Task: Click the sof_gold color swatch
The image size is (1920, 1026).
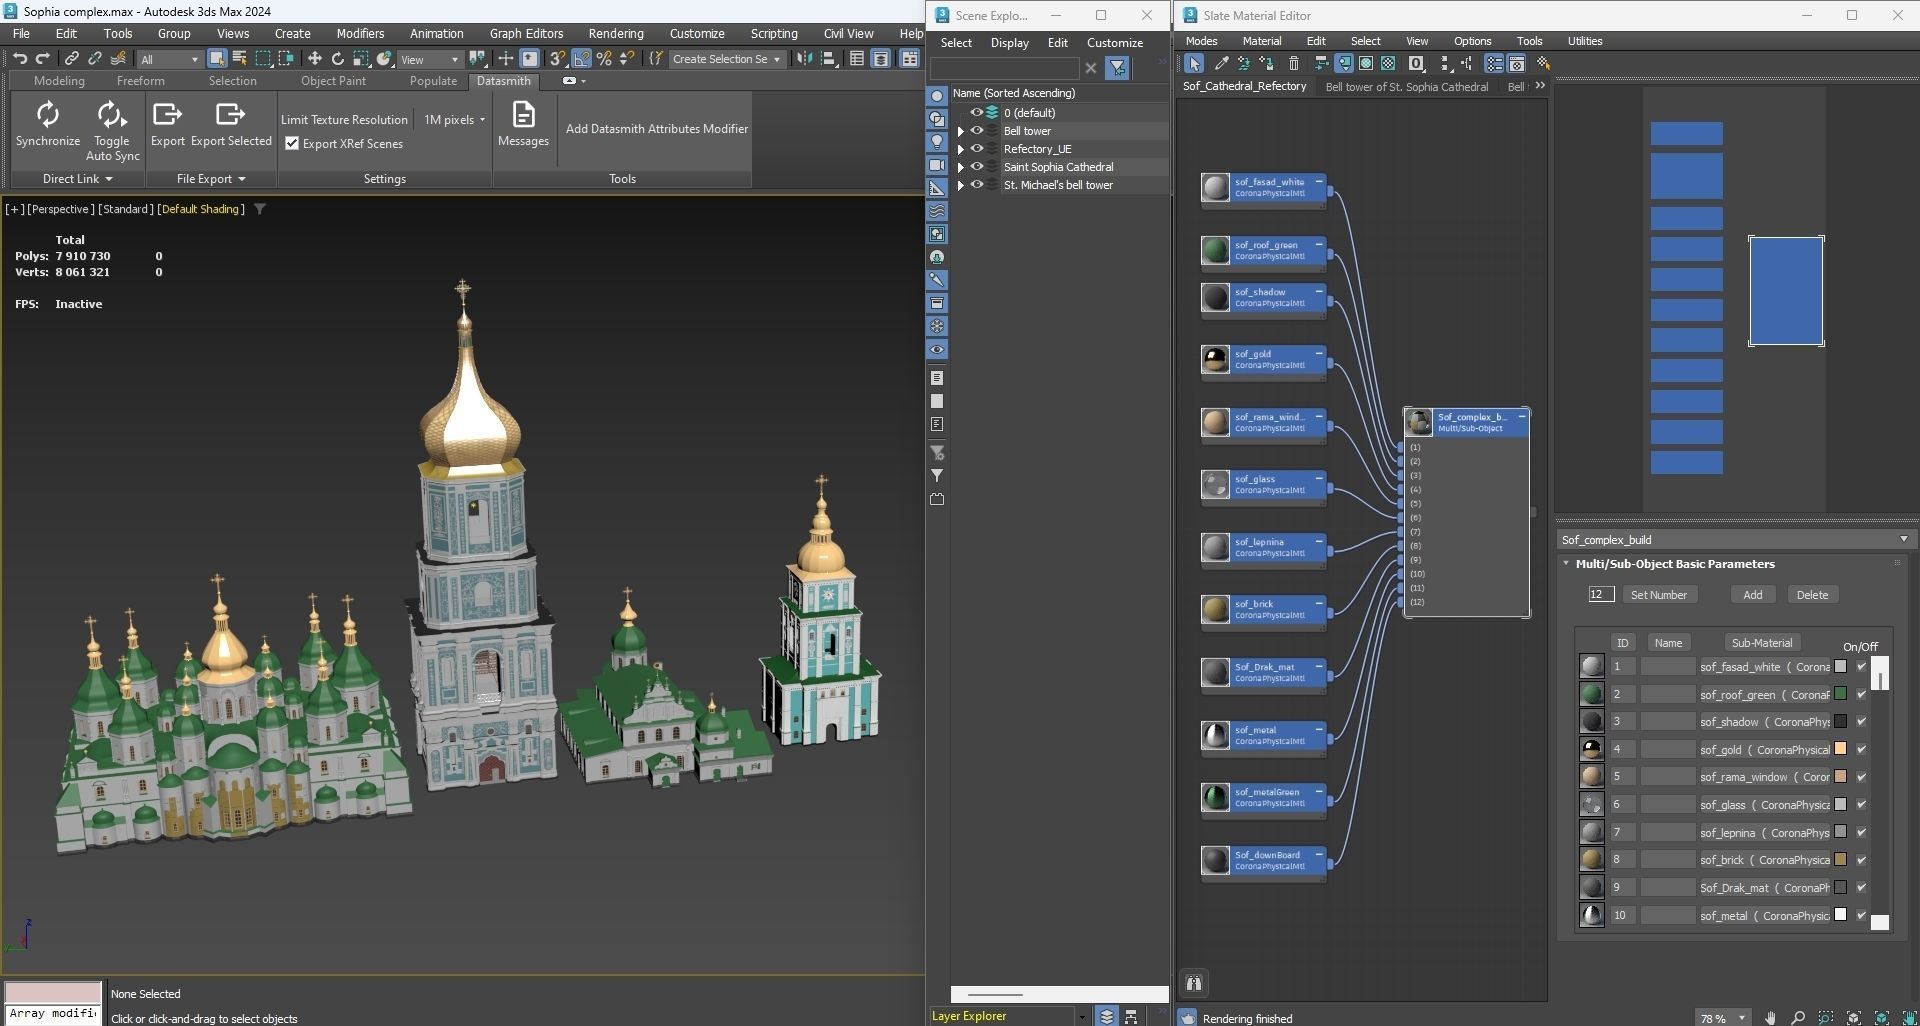Action: 1840,749
